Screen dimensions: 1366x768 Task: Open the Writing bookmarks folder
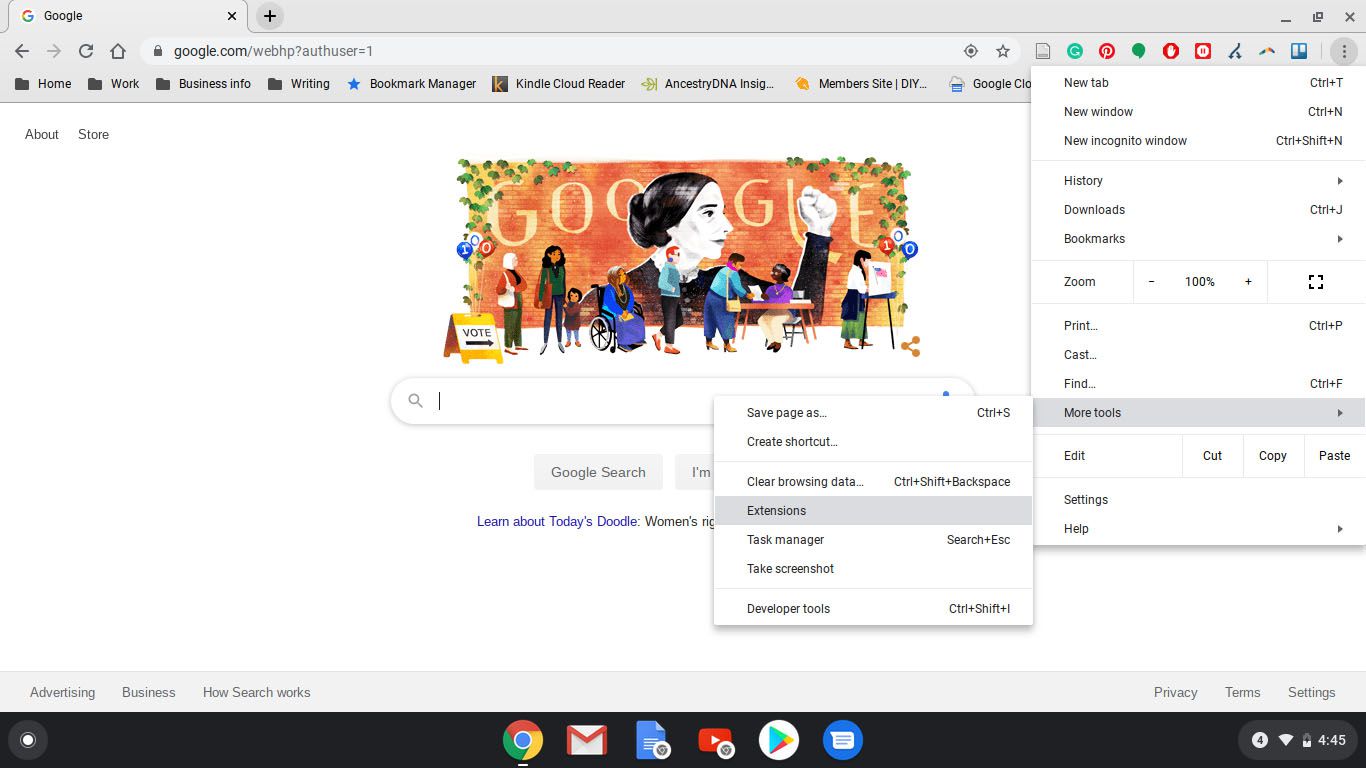(x=298, y=84)
